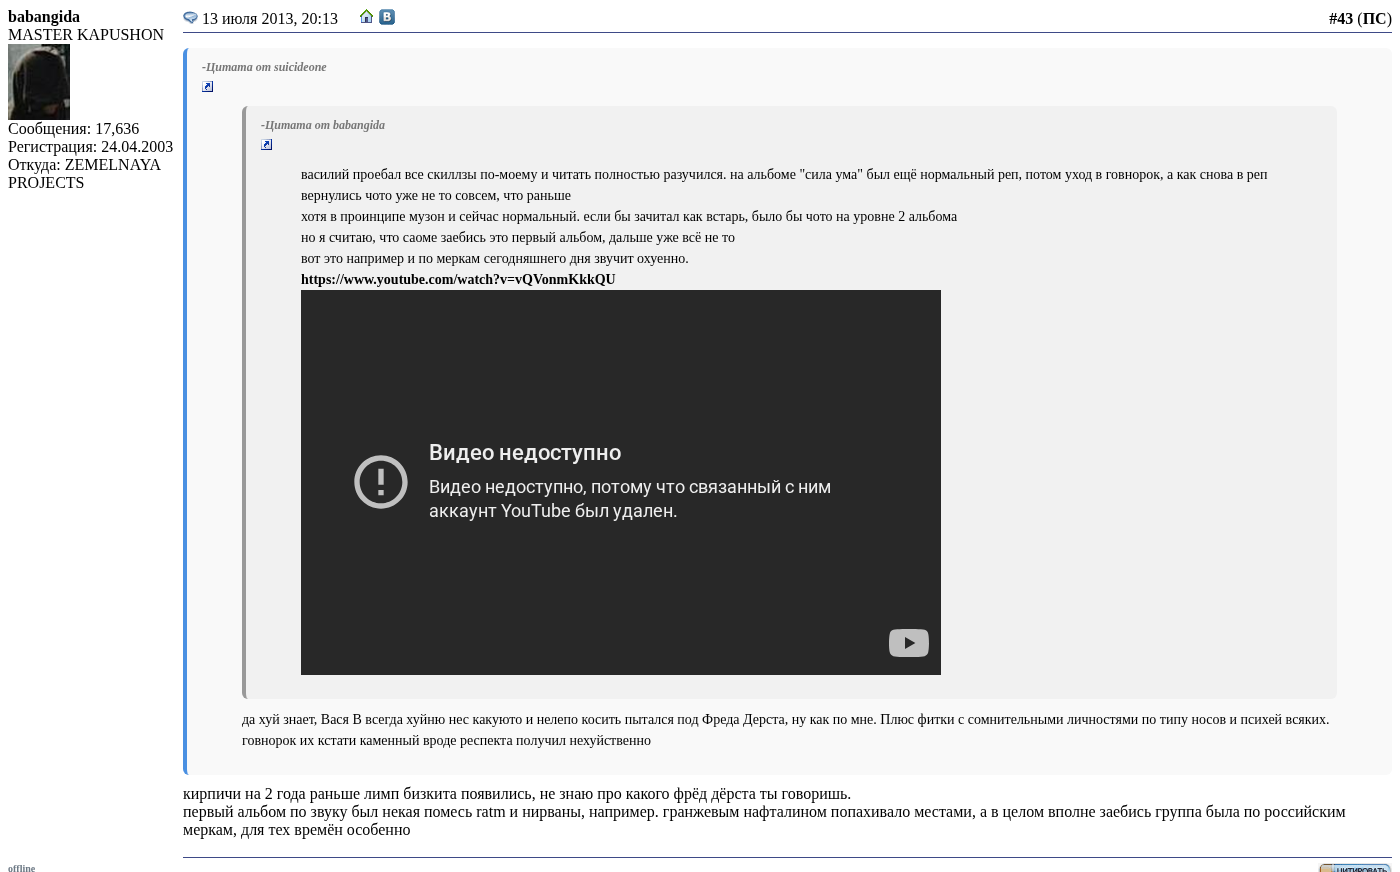Click the ПС link in post header
The height and width of the screenshot is (872, 1400).
[x=1374, y=19]
